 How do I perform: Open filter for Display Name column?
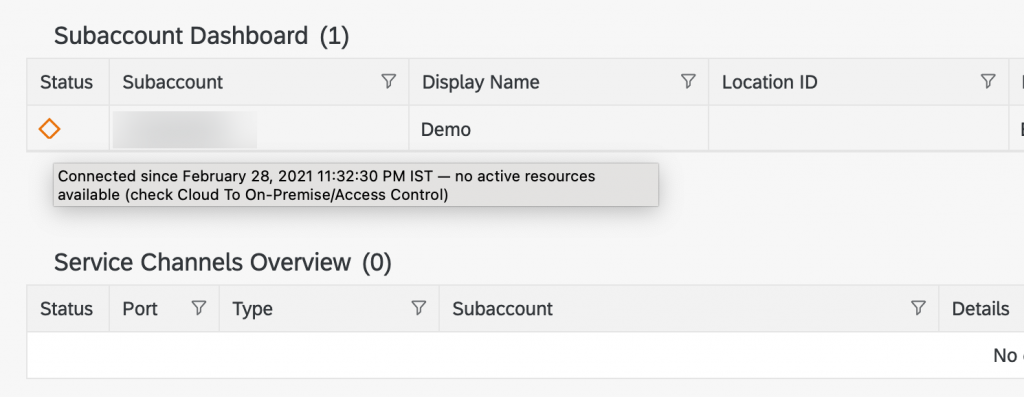click(688, 81)
